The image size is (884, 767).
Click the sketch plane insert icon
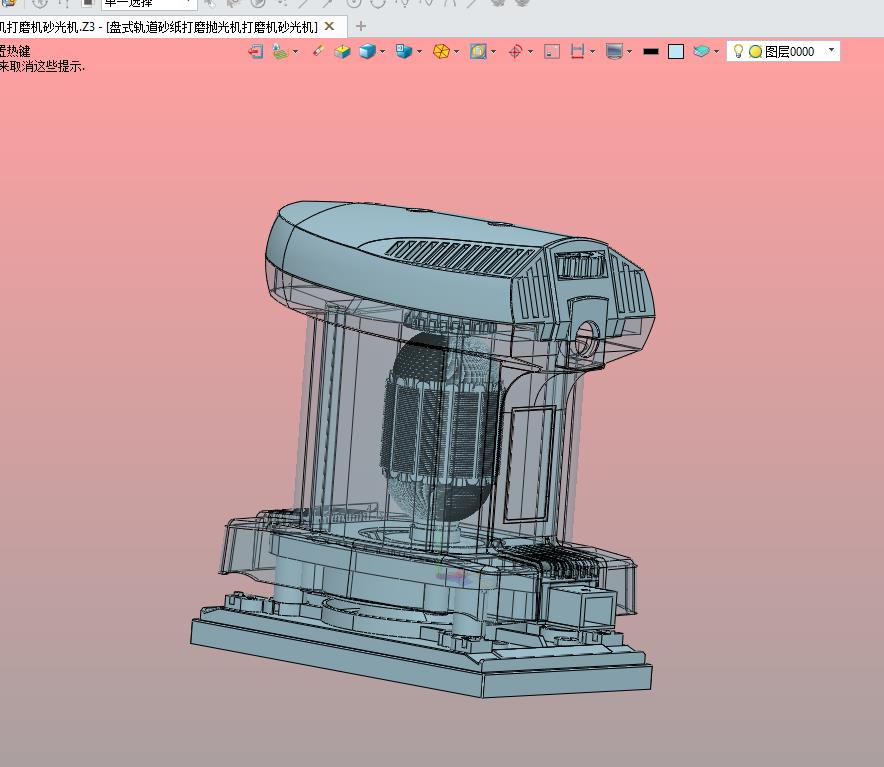tap(280, 52)
